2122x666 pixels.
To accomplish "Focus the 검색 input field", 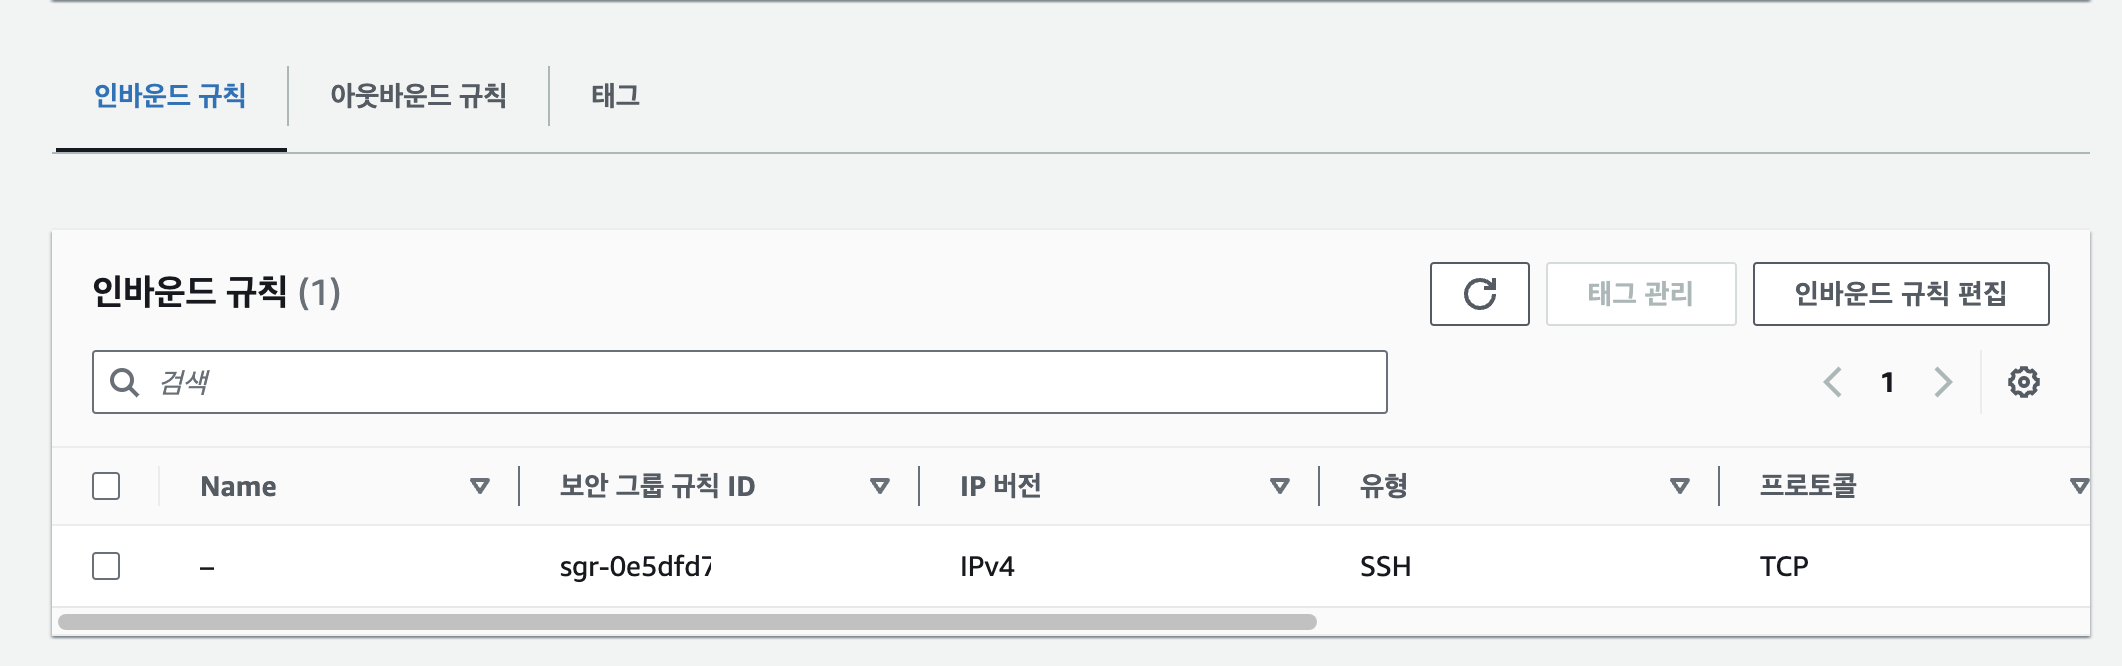I will point(740,382).
